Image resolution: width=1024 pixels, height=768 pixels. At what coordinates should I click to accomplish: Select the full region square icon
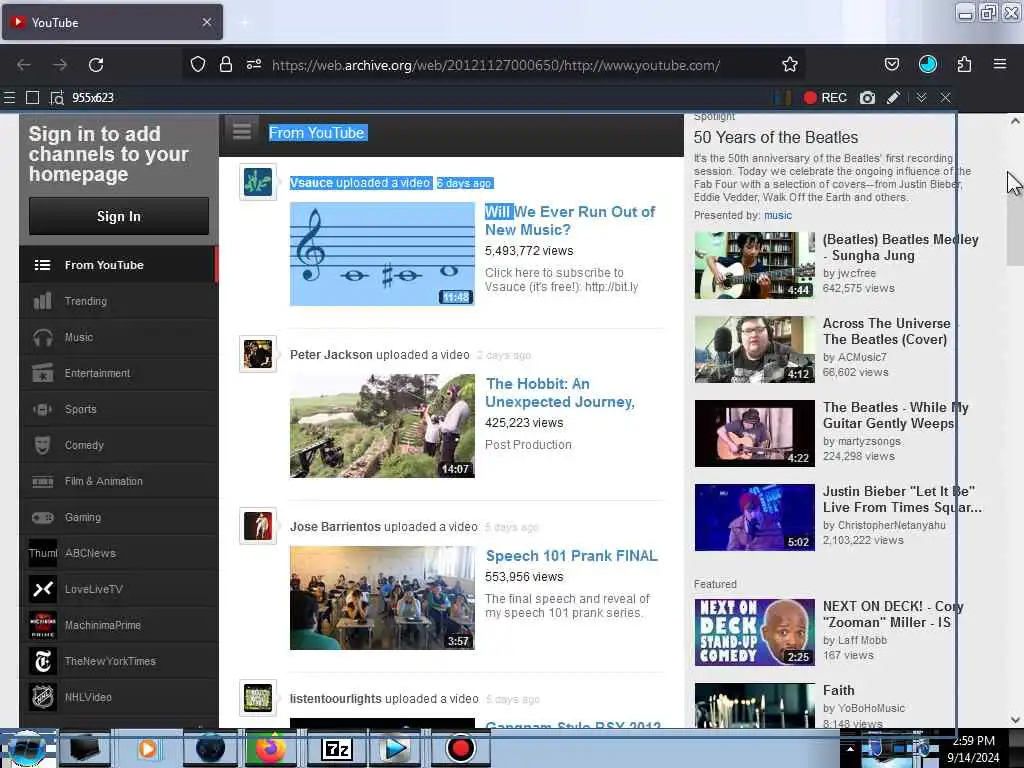click(x=32, y=98)
